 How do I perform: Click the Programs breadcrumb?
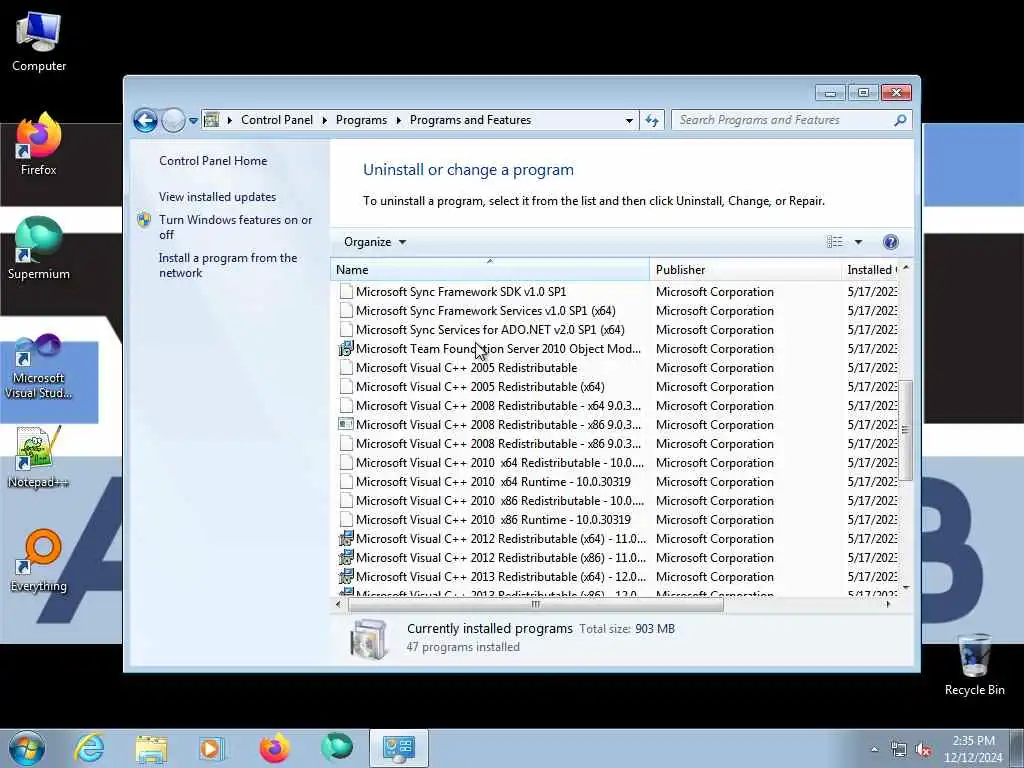click(361, 120)
